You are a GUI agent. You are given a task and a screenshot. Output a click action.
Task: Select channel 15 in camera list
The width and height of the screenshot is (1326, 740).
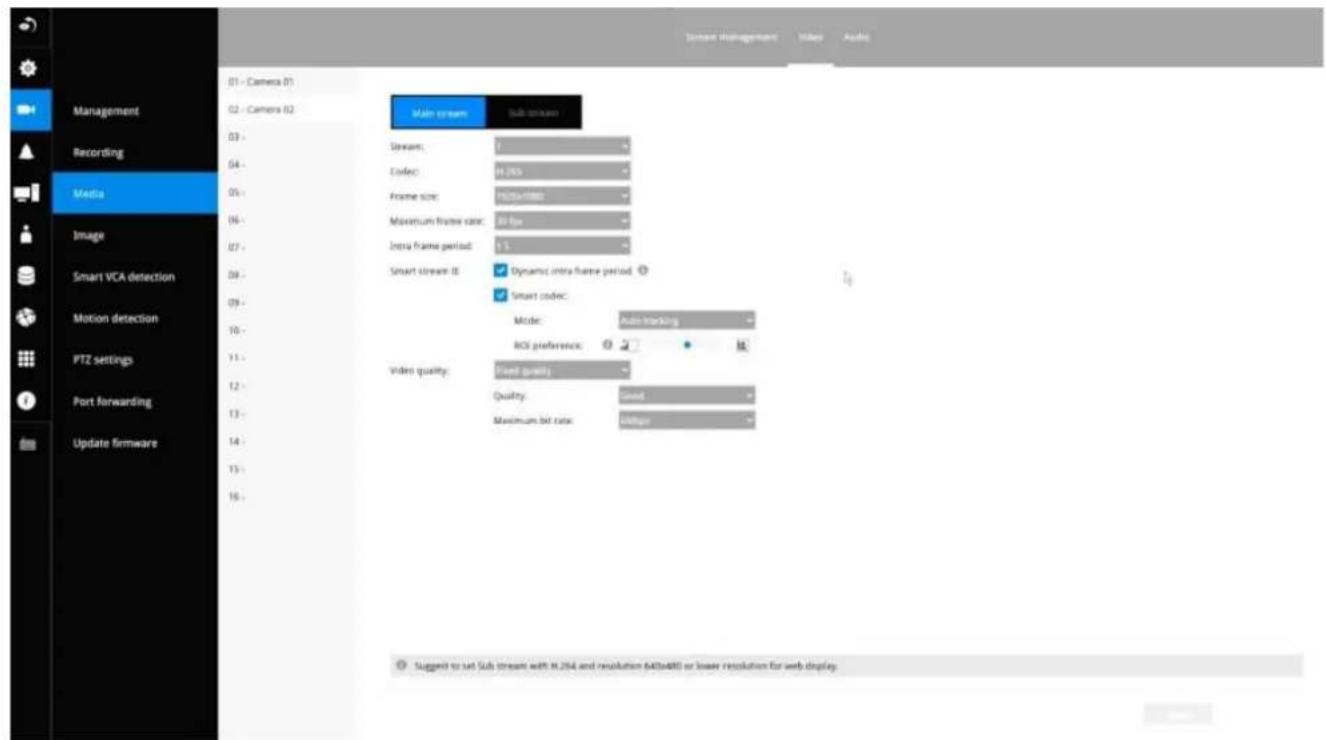(x=286, y=468)
